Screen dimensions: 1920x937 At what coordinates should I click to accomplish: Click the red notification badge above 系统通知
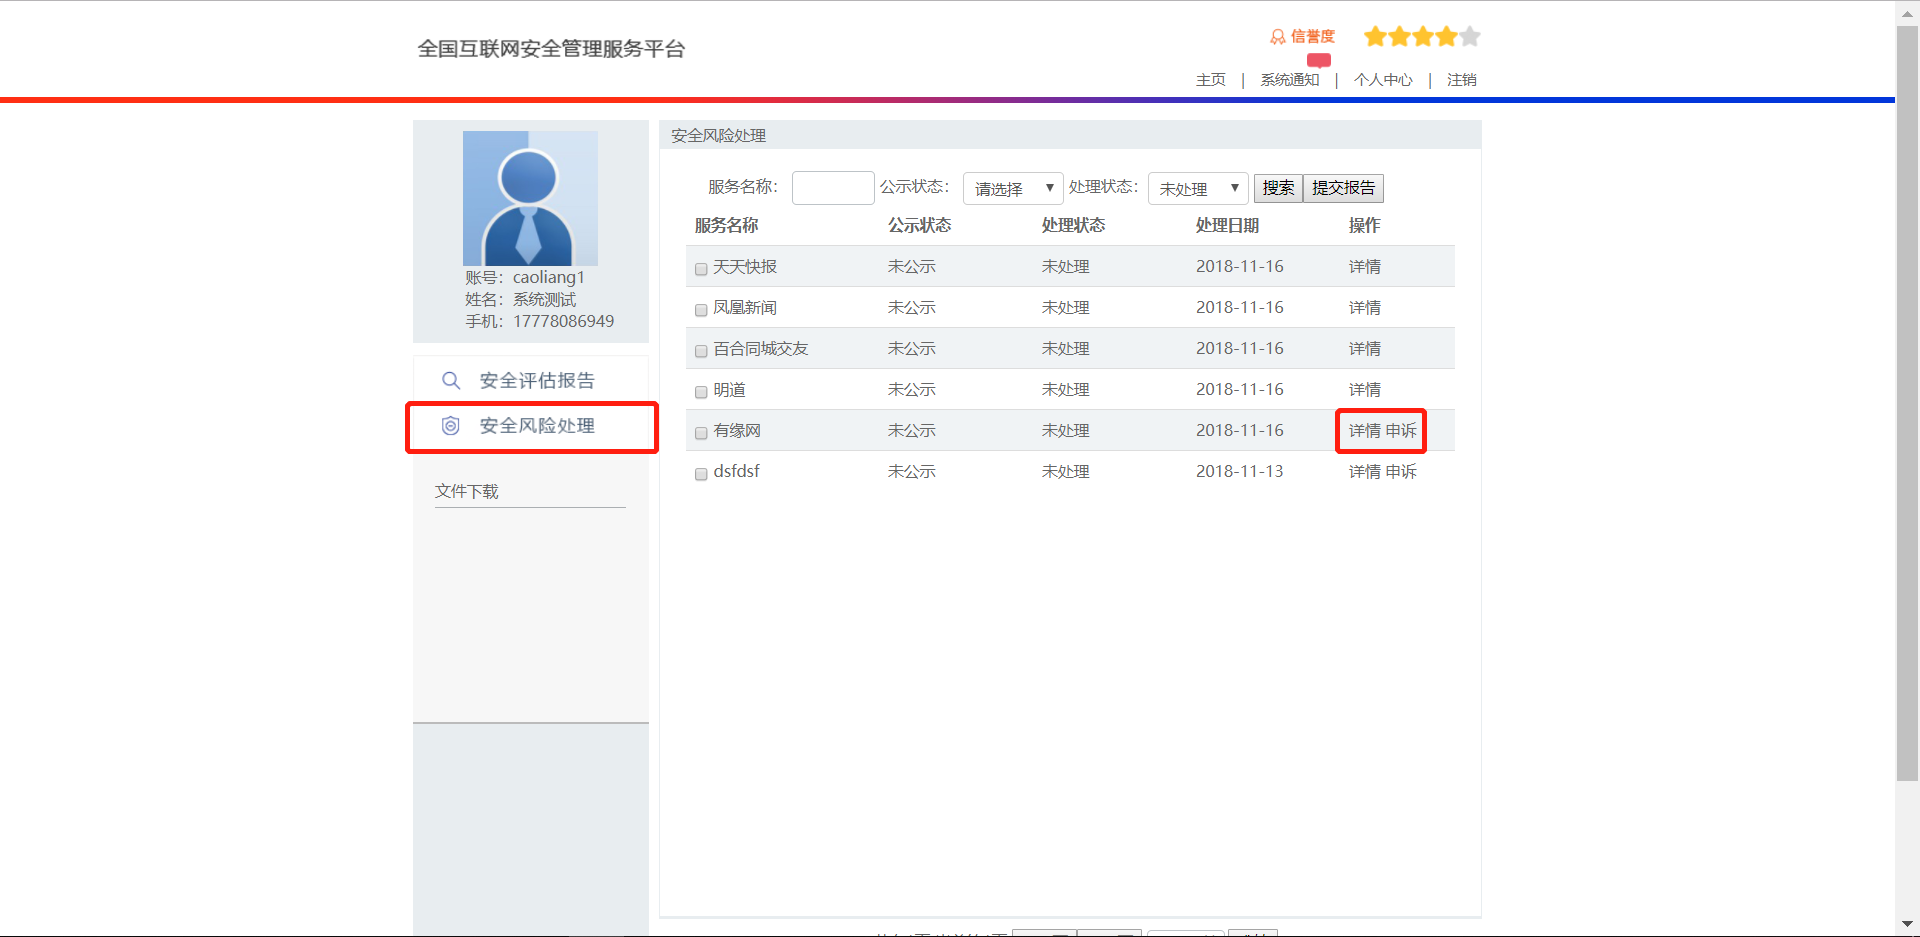coord(1319,60)
